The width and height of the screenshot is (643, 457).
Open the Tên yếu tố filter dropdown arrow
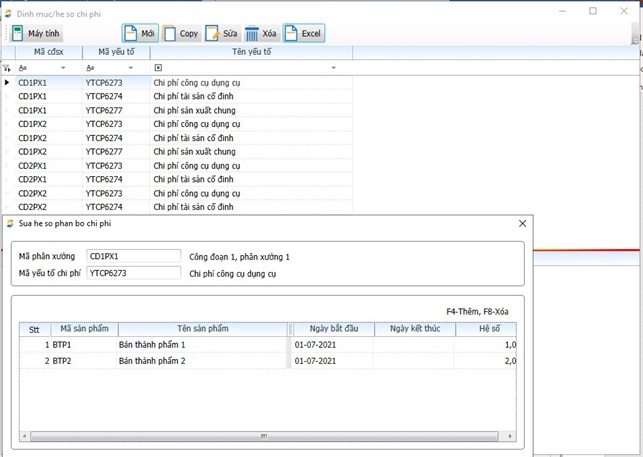point(333,68)
